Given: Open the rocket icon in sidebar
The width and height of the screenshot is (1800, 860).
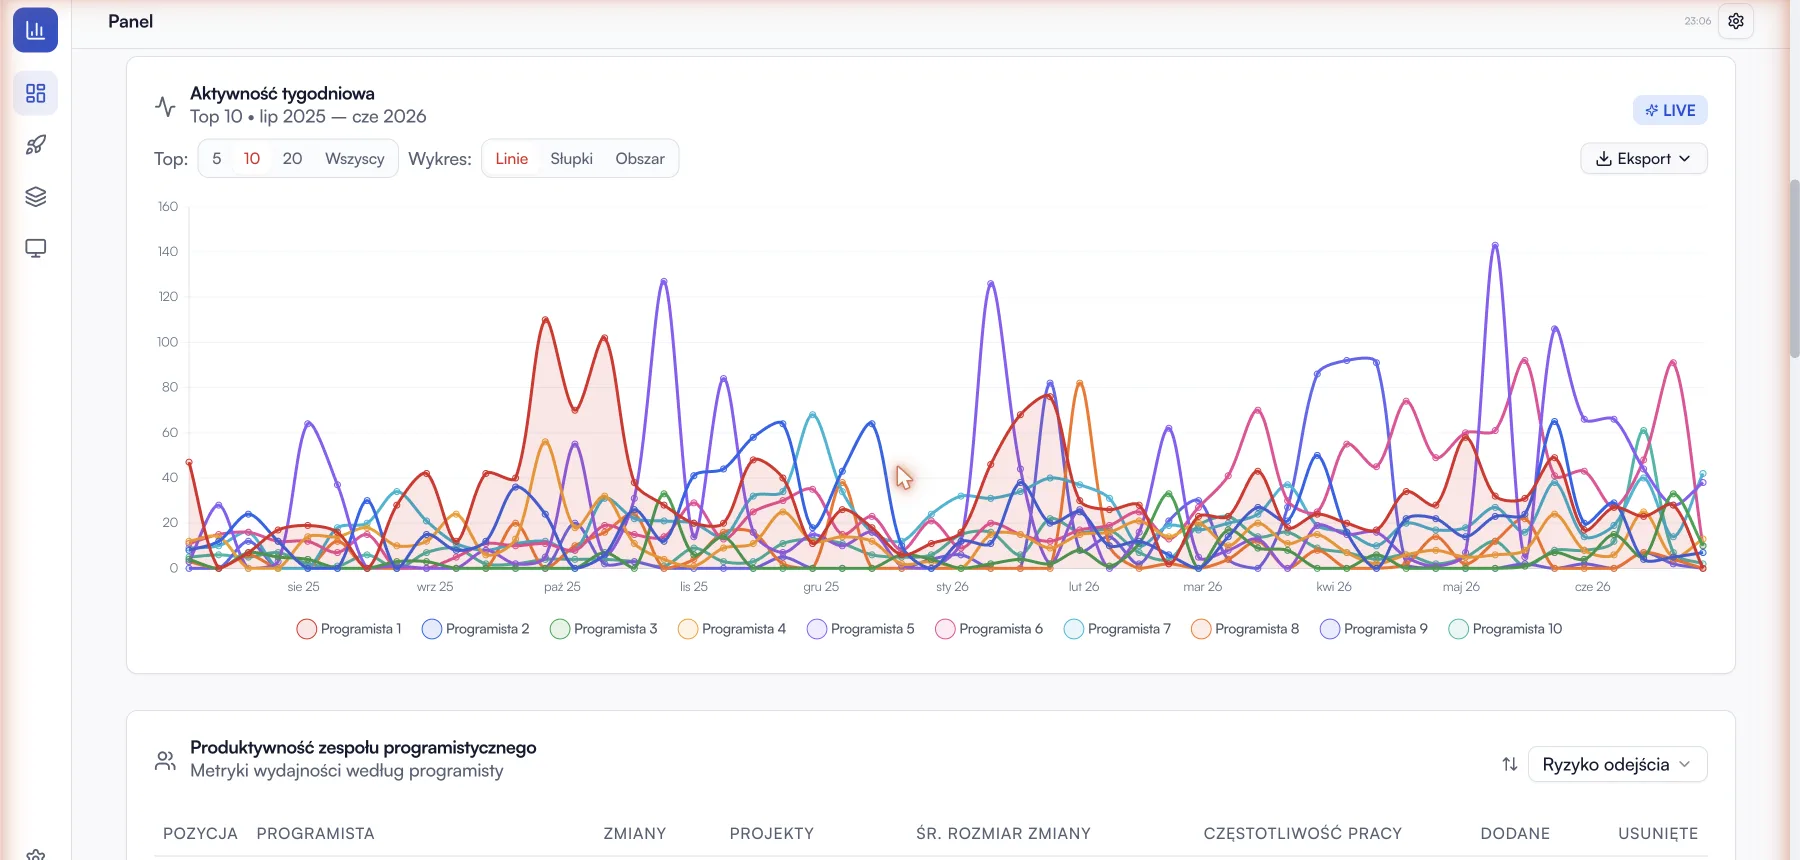Looking at the screenshot, I should click(36, 145).
